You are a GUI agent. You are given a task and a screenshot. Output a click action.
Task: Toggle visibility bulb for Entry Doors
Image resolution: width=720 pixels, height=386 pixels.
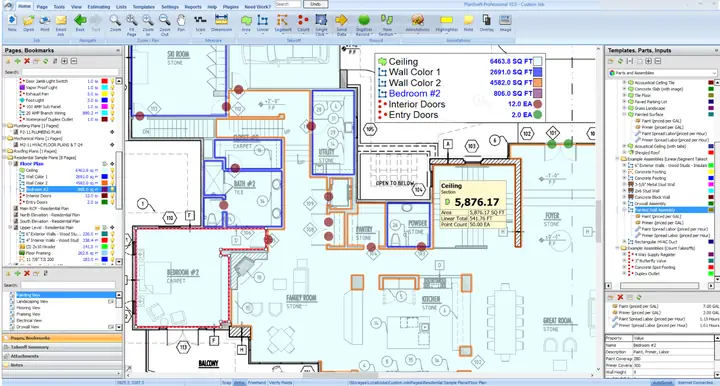point(112,202)
